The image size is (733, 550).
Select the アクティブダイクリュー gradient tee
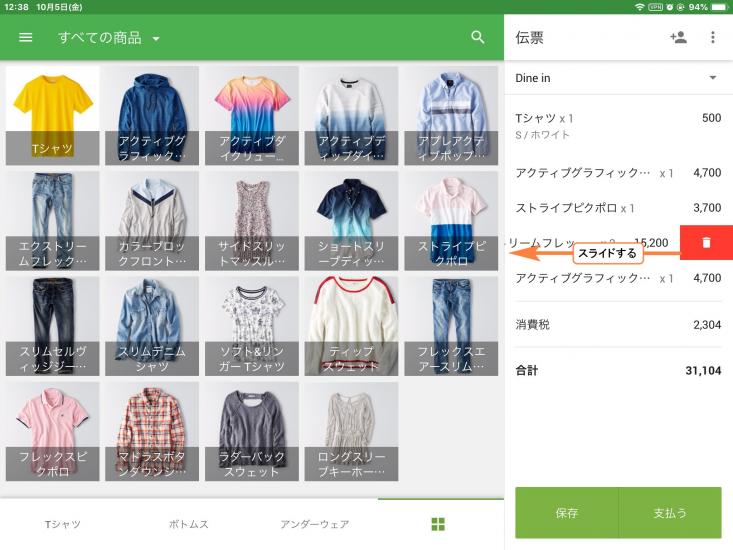point(252,115)
